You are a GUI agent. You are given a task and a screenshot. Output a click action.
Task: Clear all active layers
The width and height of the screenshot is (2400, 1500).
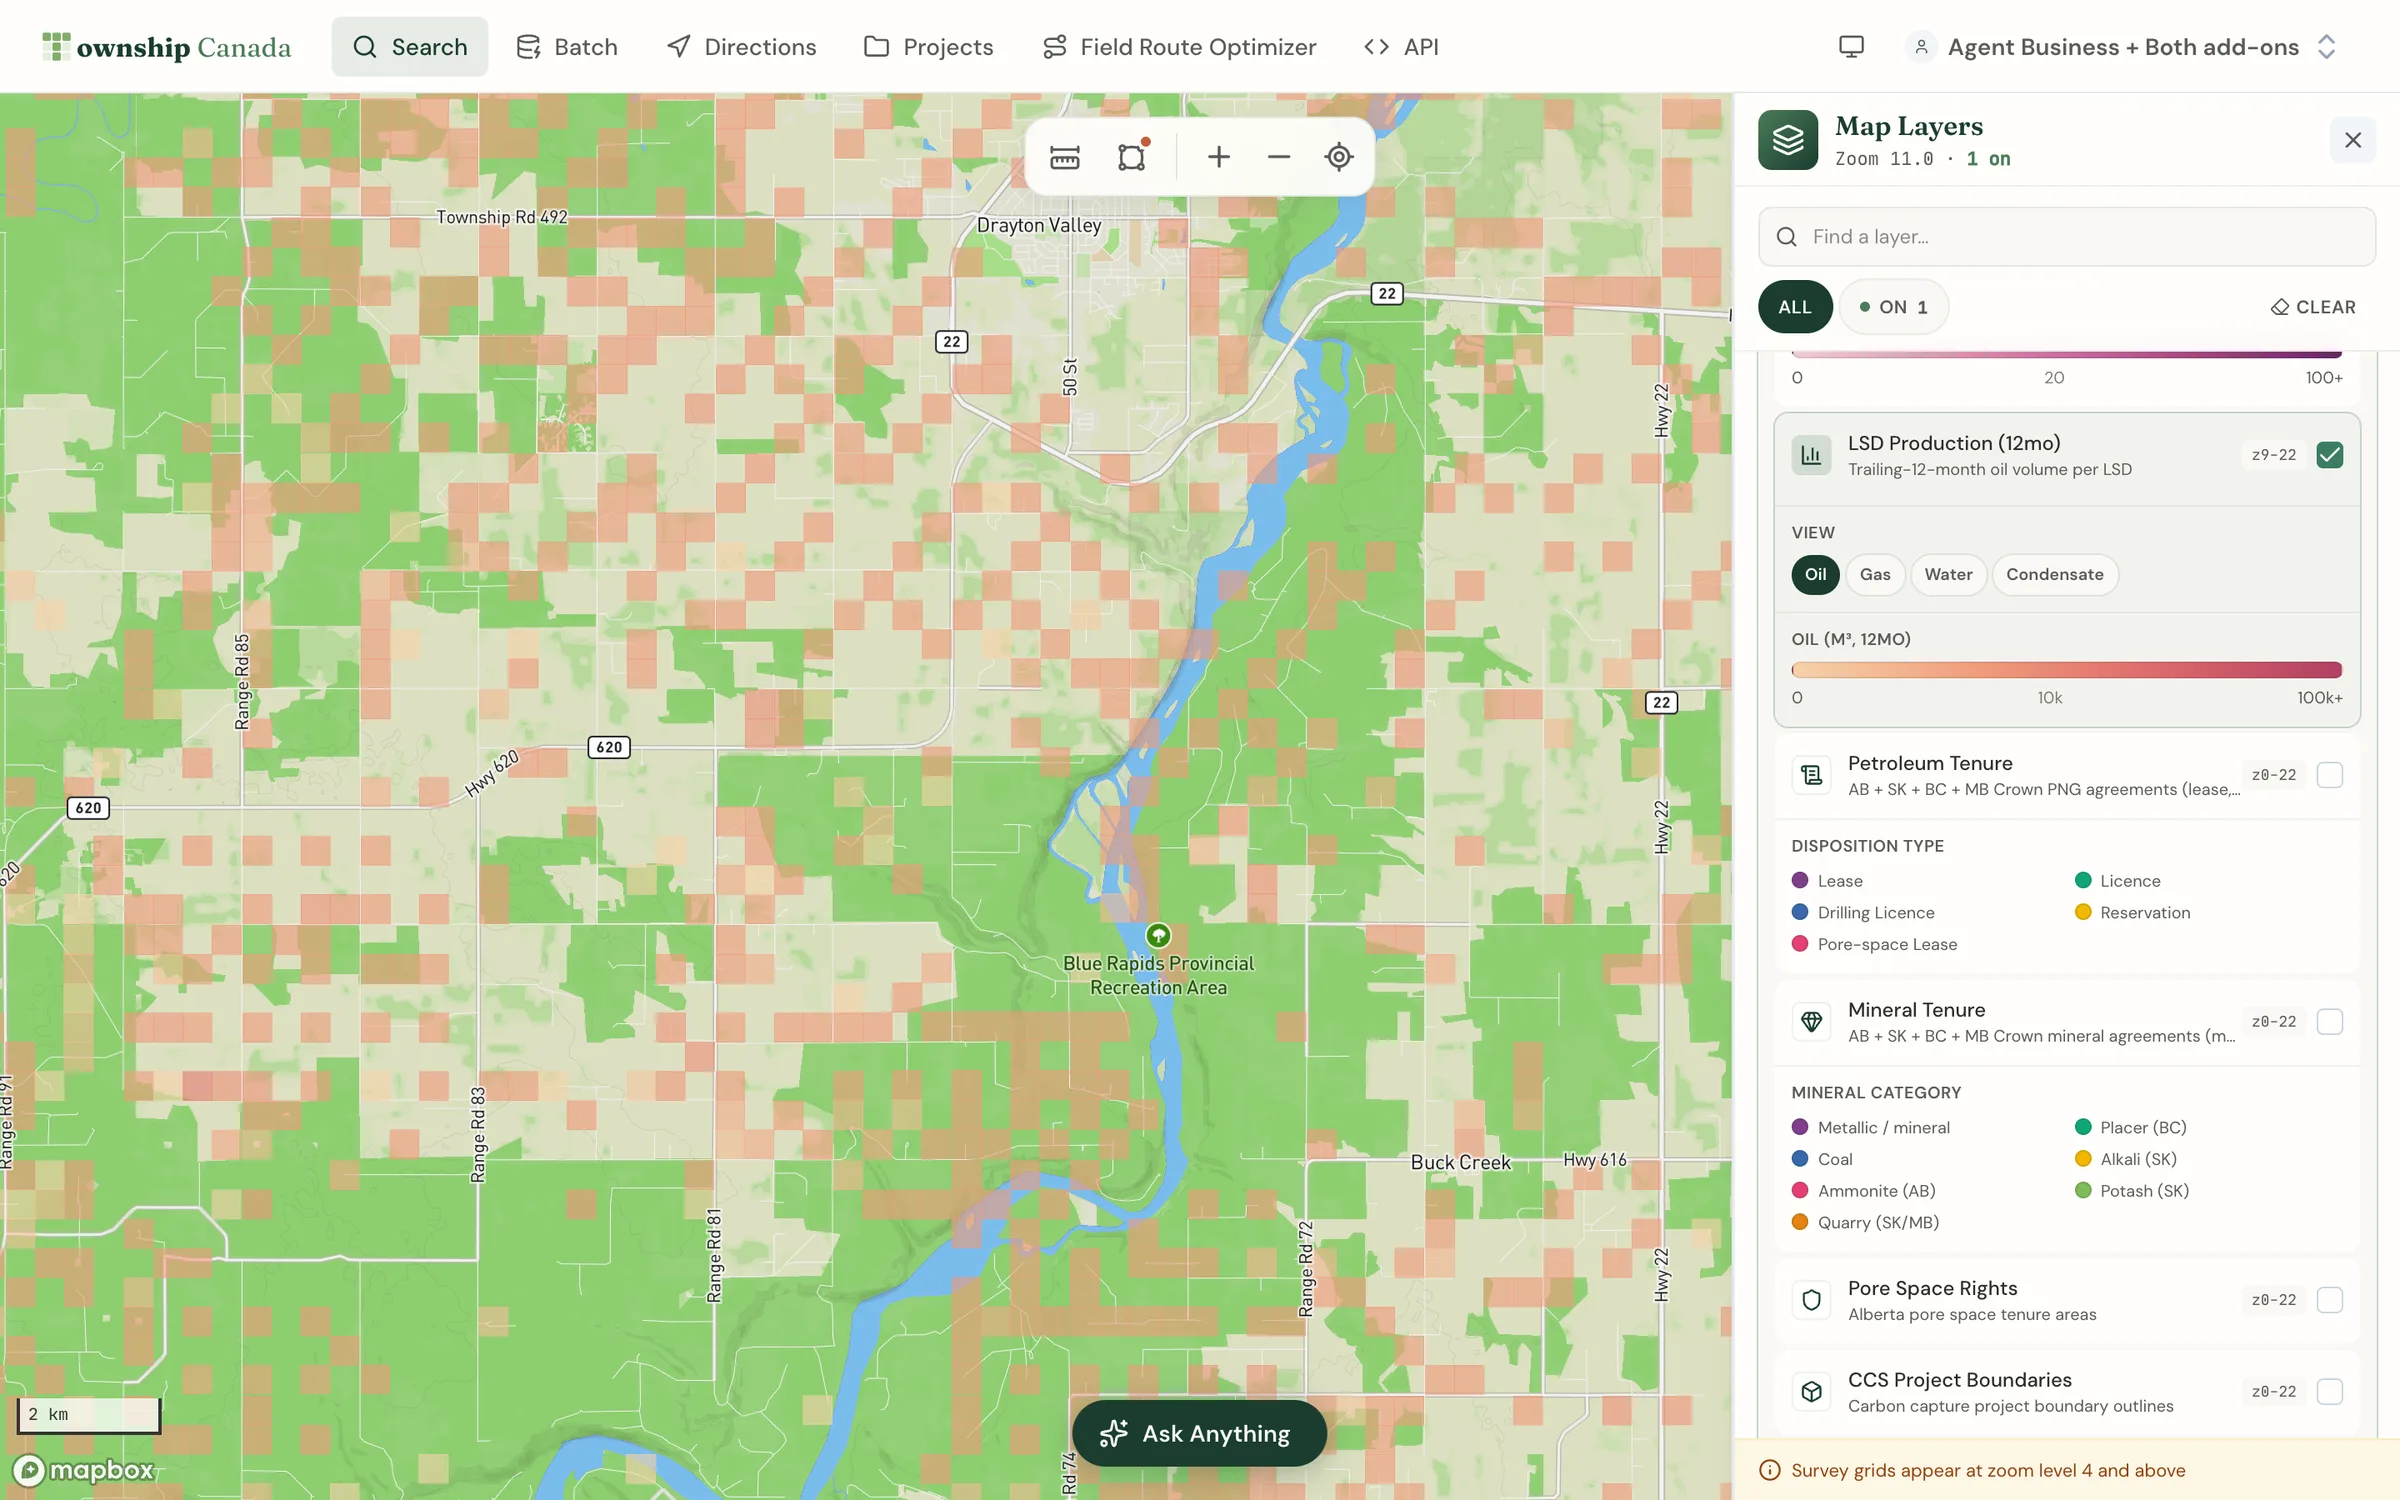click(x=2313, y=307)
